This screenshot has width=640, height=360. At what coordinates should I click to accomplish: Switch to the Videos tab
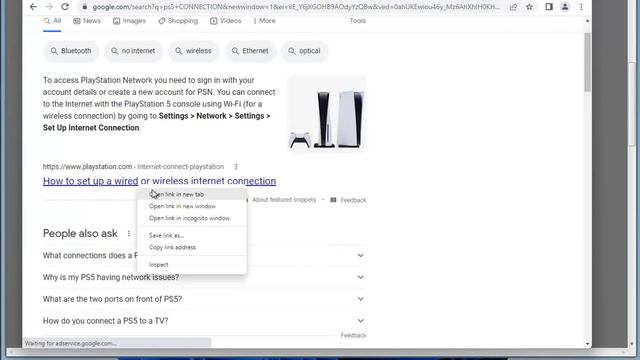(x=226, y=21)
